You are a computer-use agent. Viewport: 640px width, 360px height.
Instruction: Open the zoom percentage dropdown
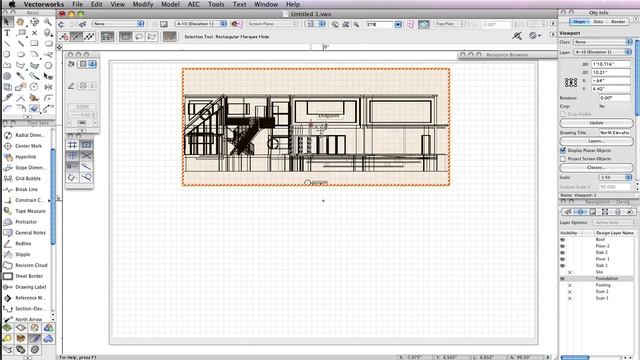(x=398, y=24)
